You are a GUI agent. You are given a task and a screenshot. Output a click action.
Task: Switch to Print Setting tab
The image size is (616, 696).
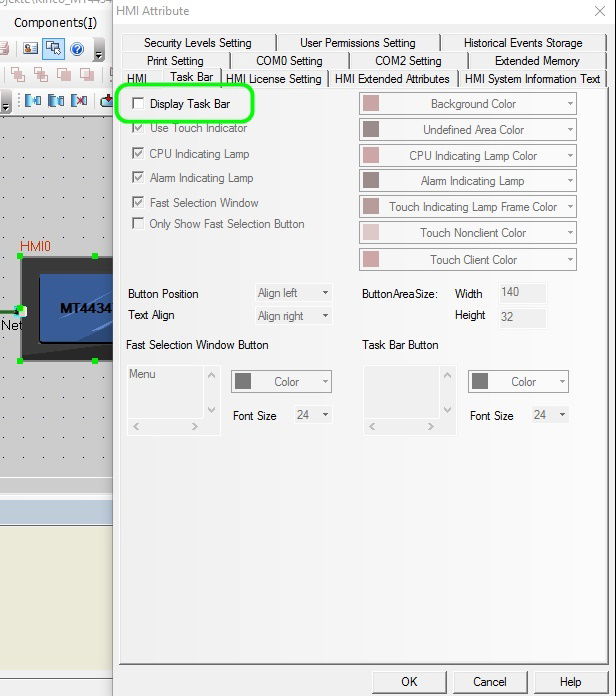coord(175,61)
